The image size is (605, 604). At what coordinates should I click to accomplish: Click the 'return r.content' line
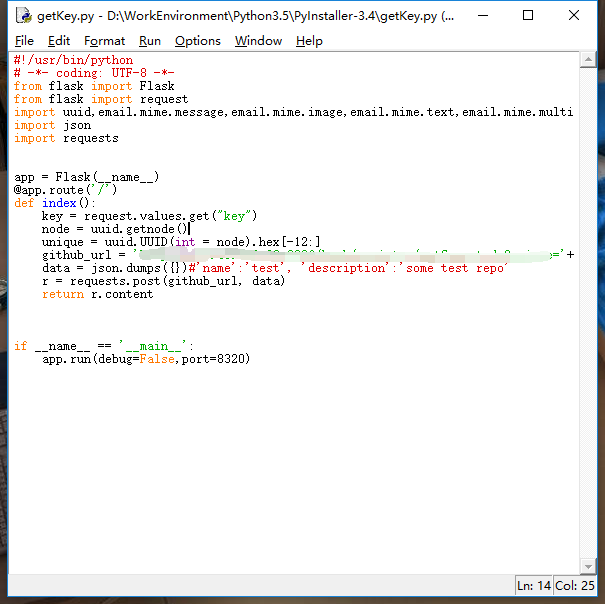98,294
